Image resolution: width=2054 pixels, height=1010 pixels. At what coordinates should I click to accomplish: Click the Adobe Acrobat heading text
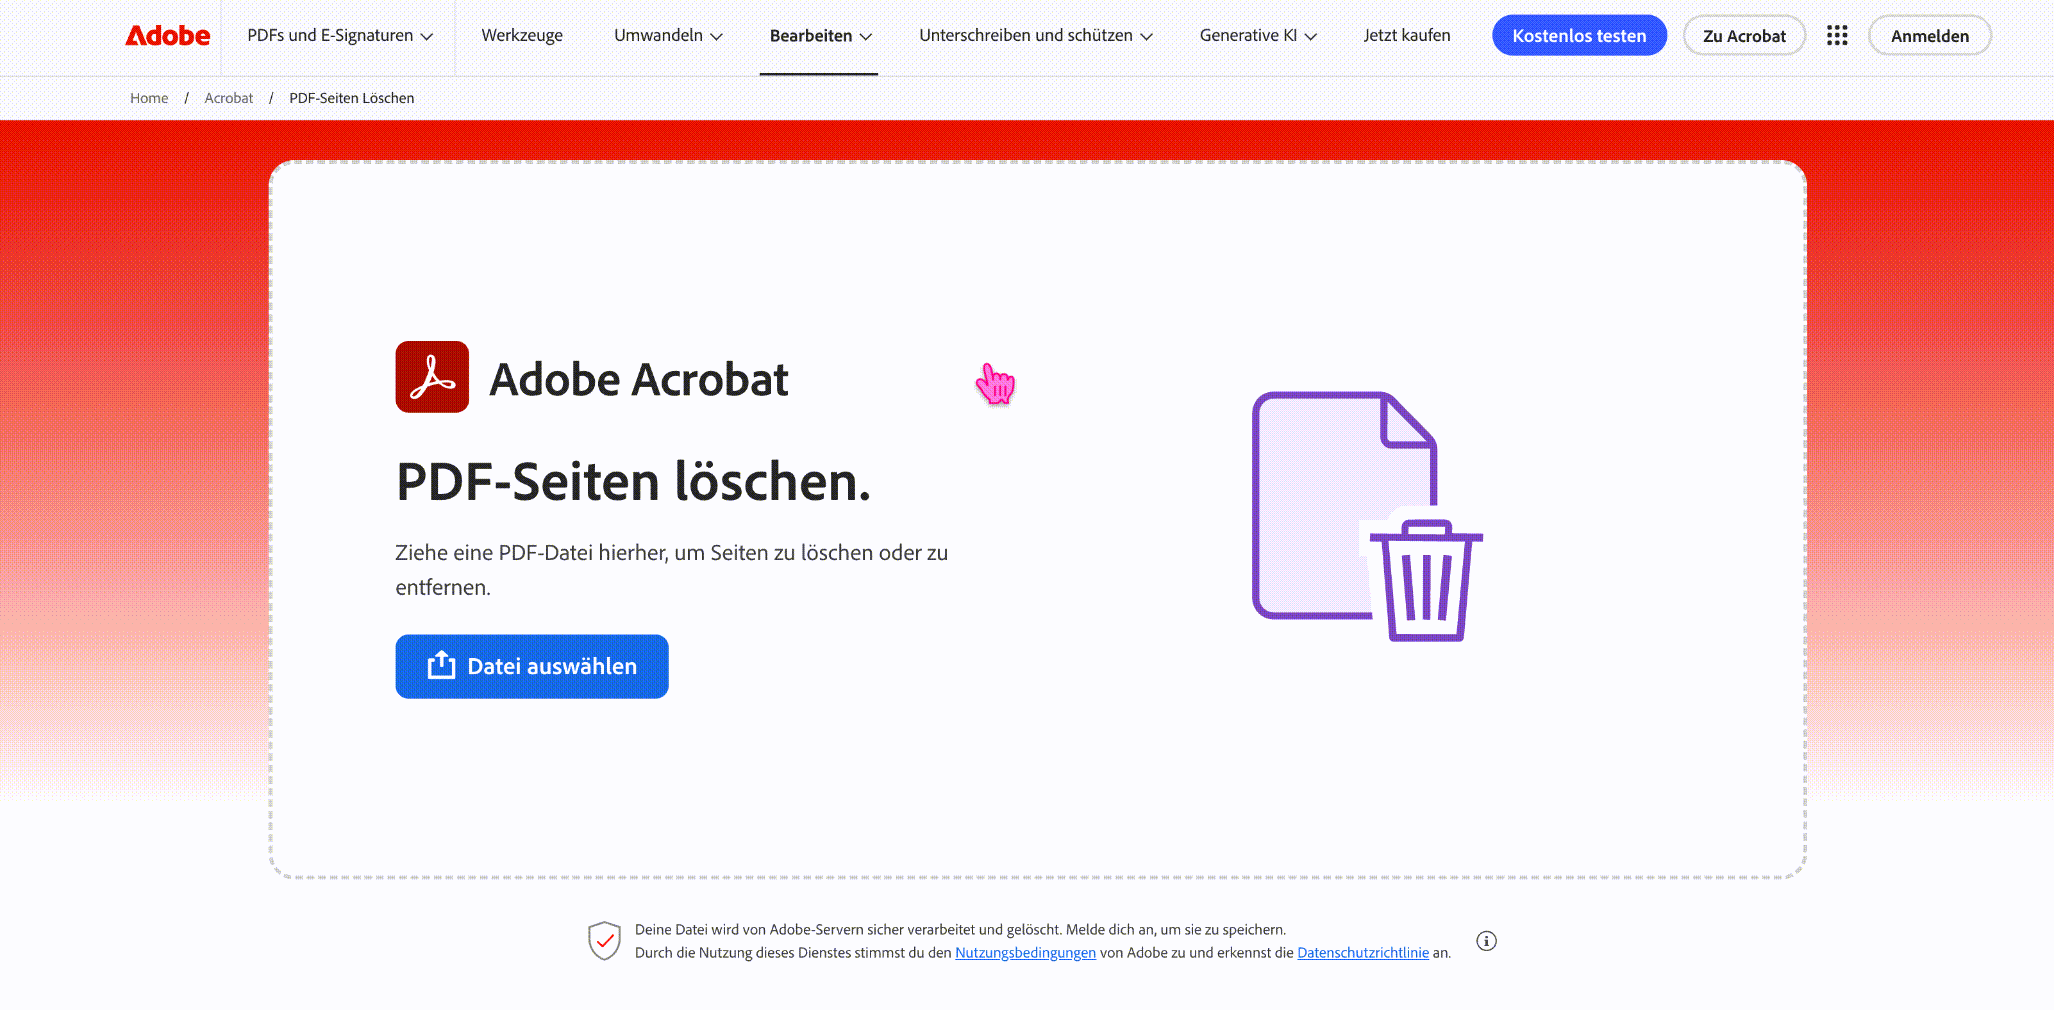(639, 379)
